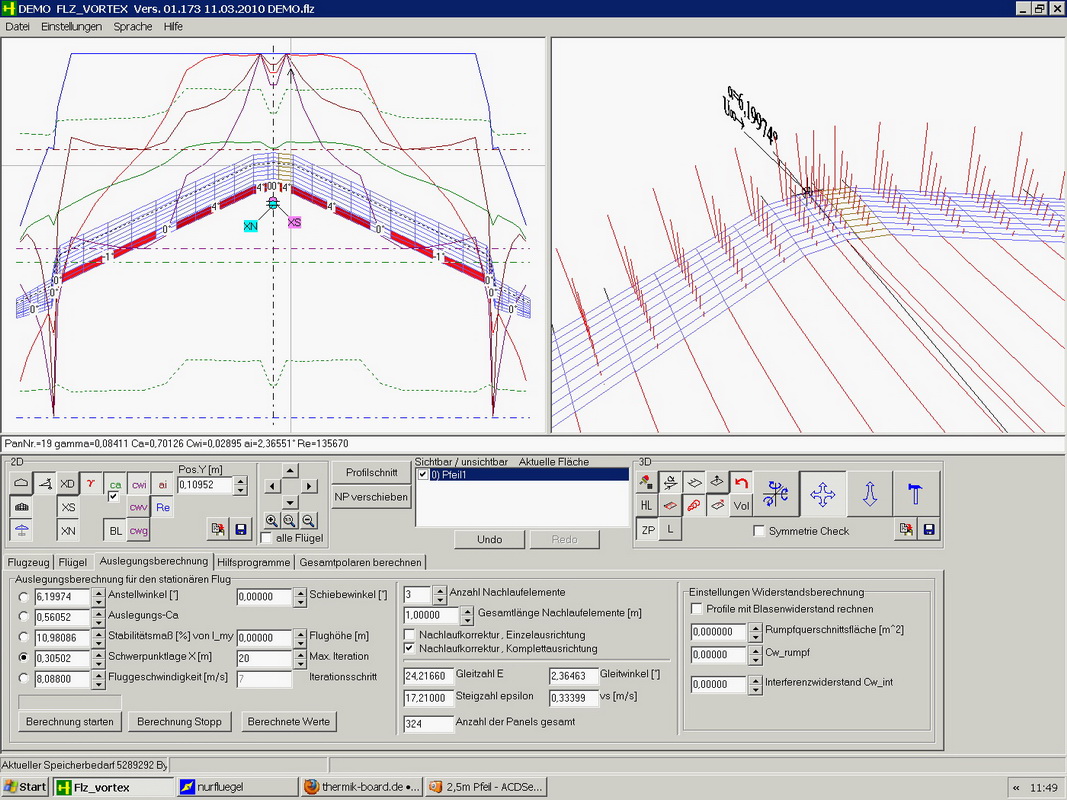
Task: Enable the Symmetrie Check checkbox
Action: (760, 531)
